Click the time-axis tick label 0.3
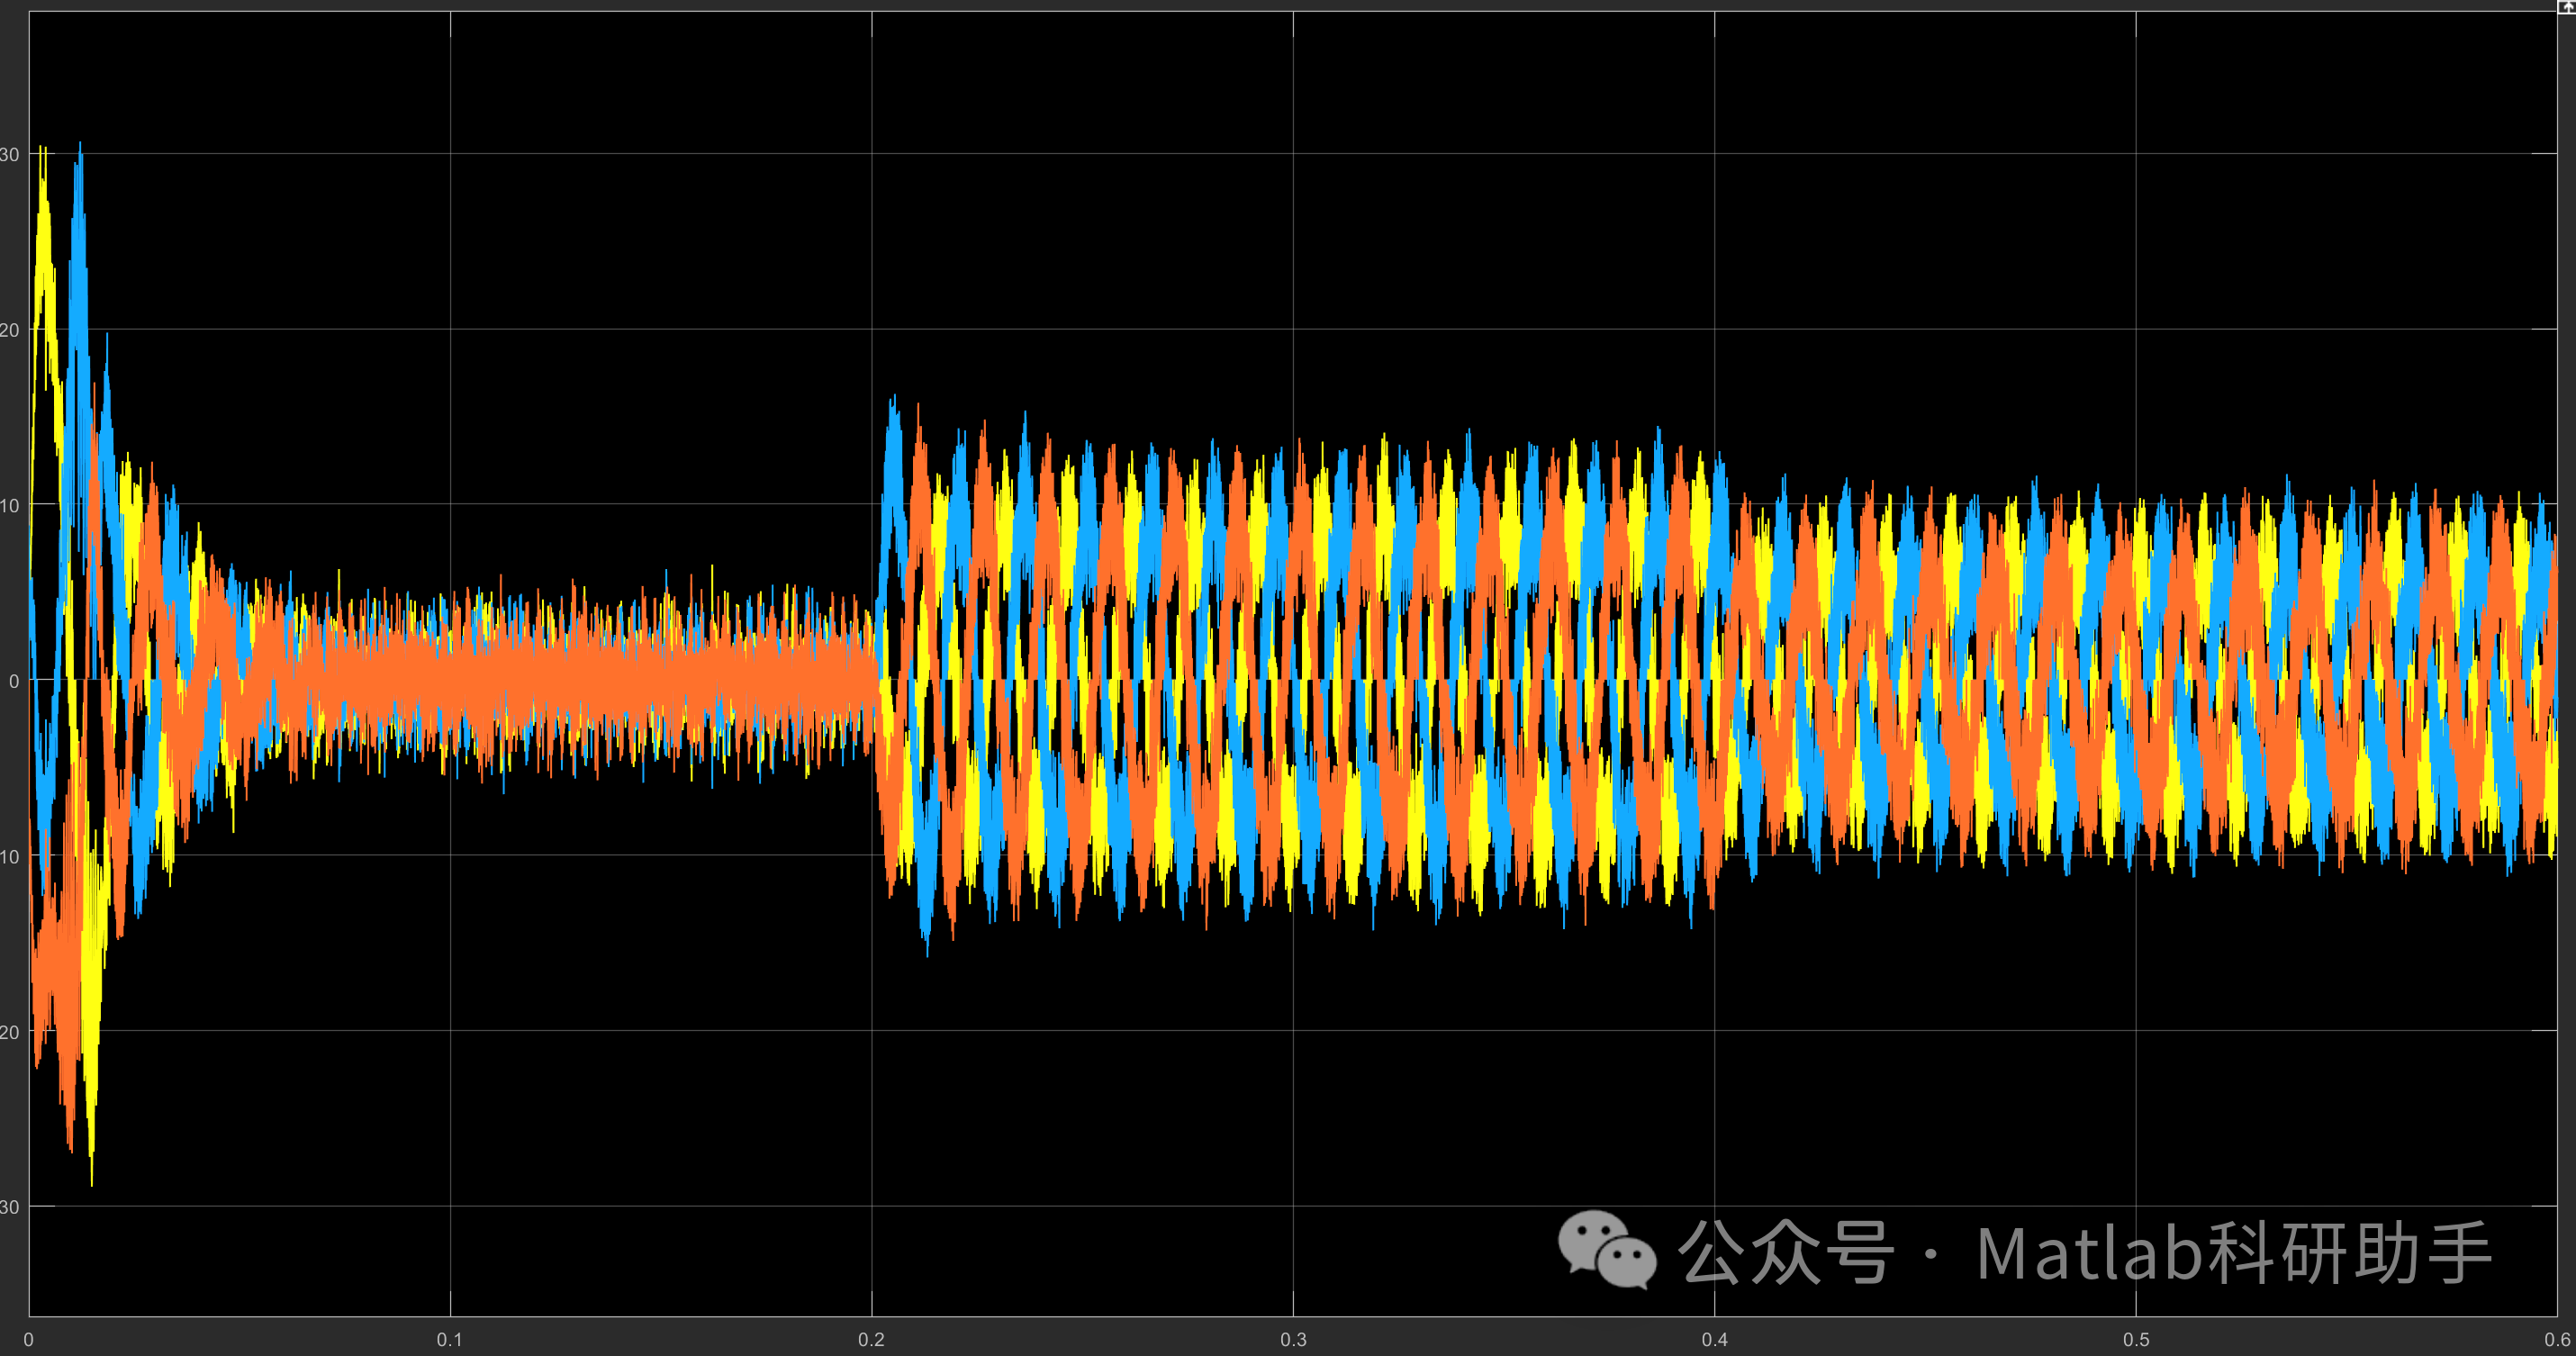The height and width of the screenshot is (1356, 2576). pos(1293,1339)
